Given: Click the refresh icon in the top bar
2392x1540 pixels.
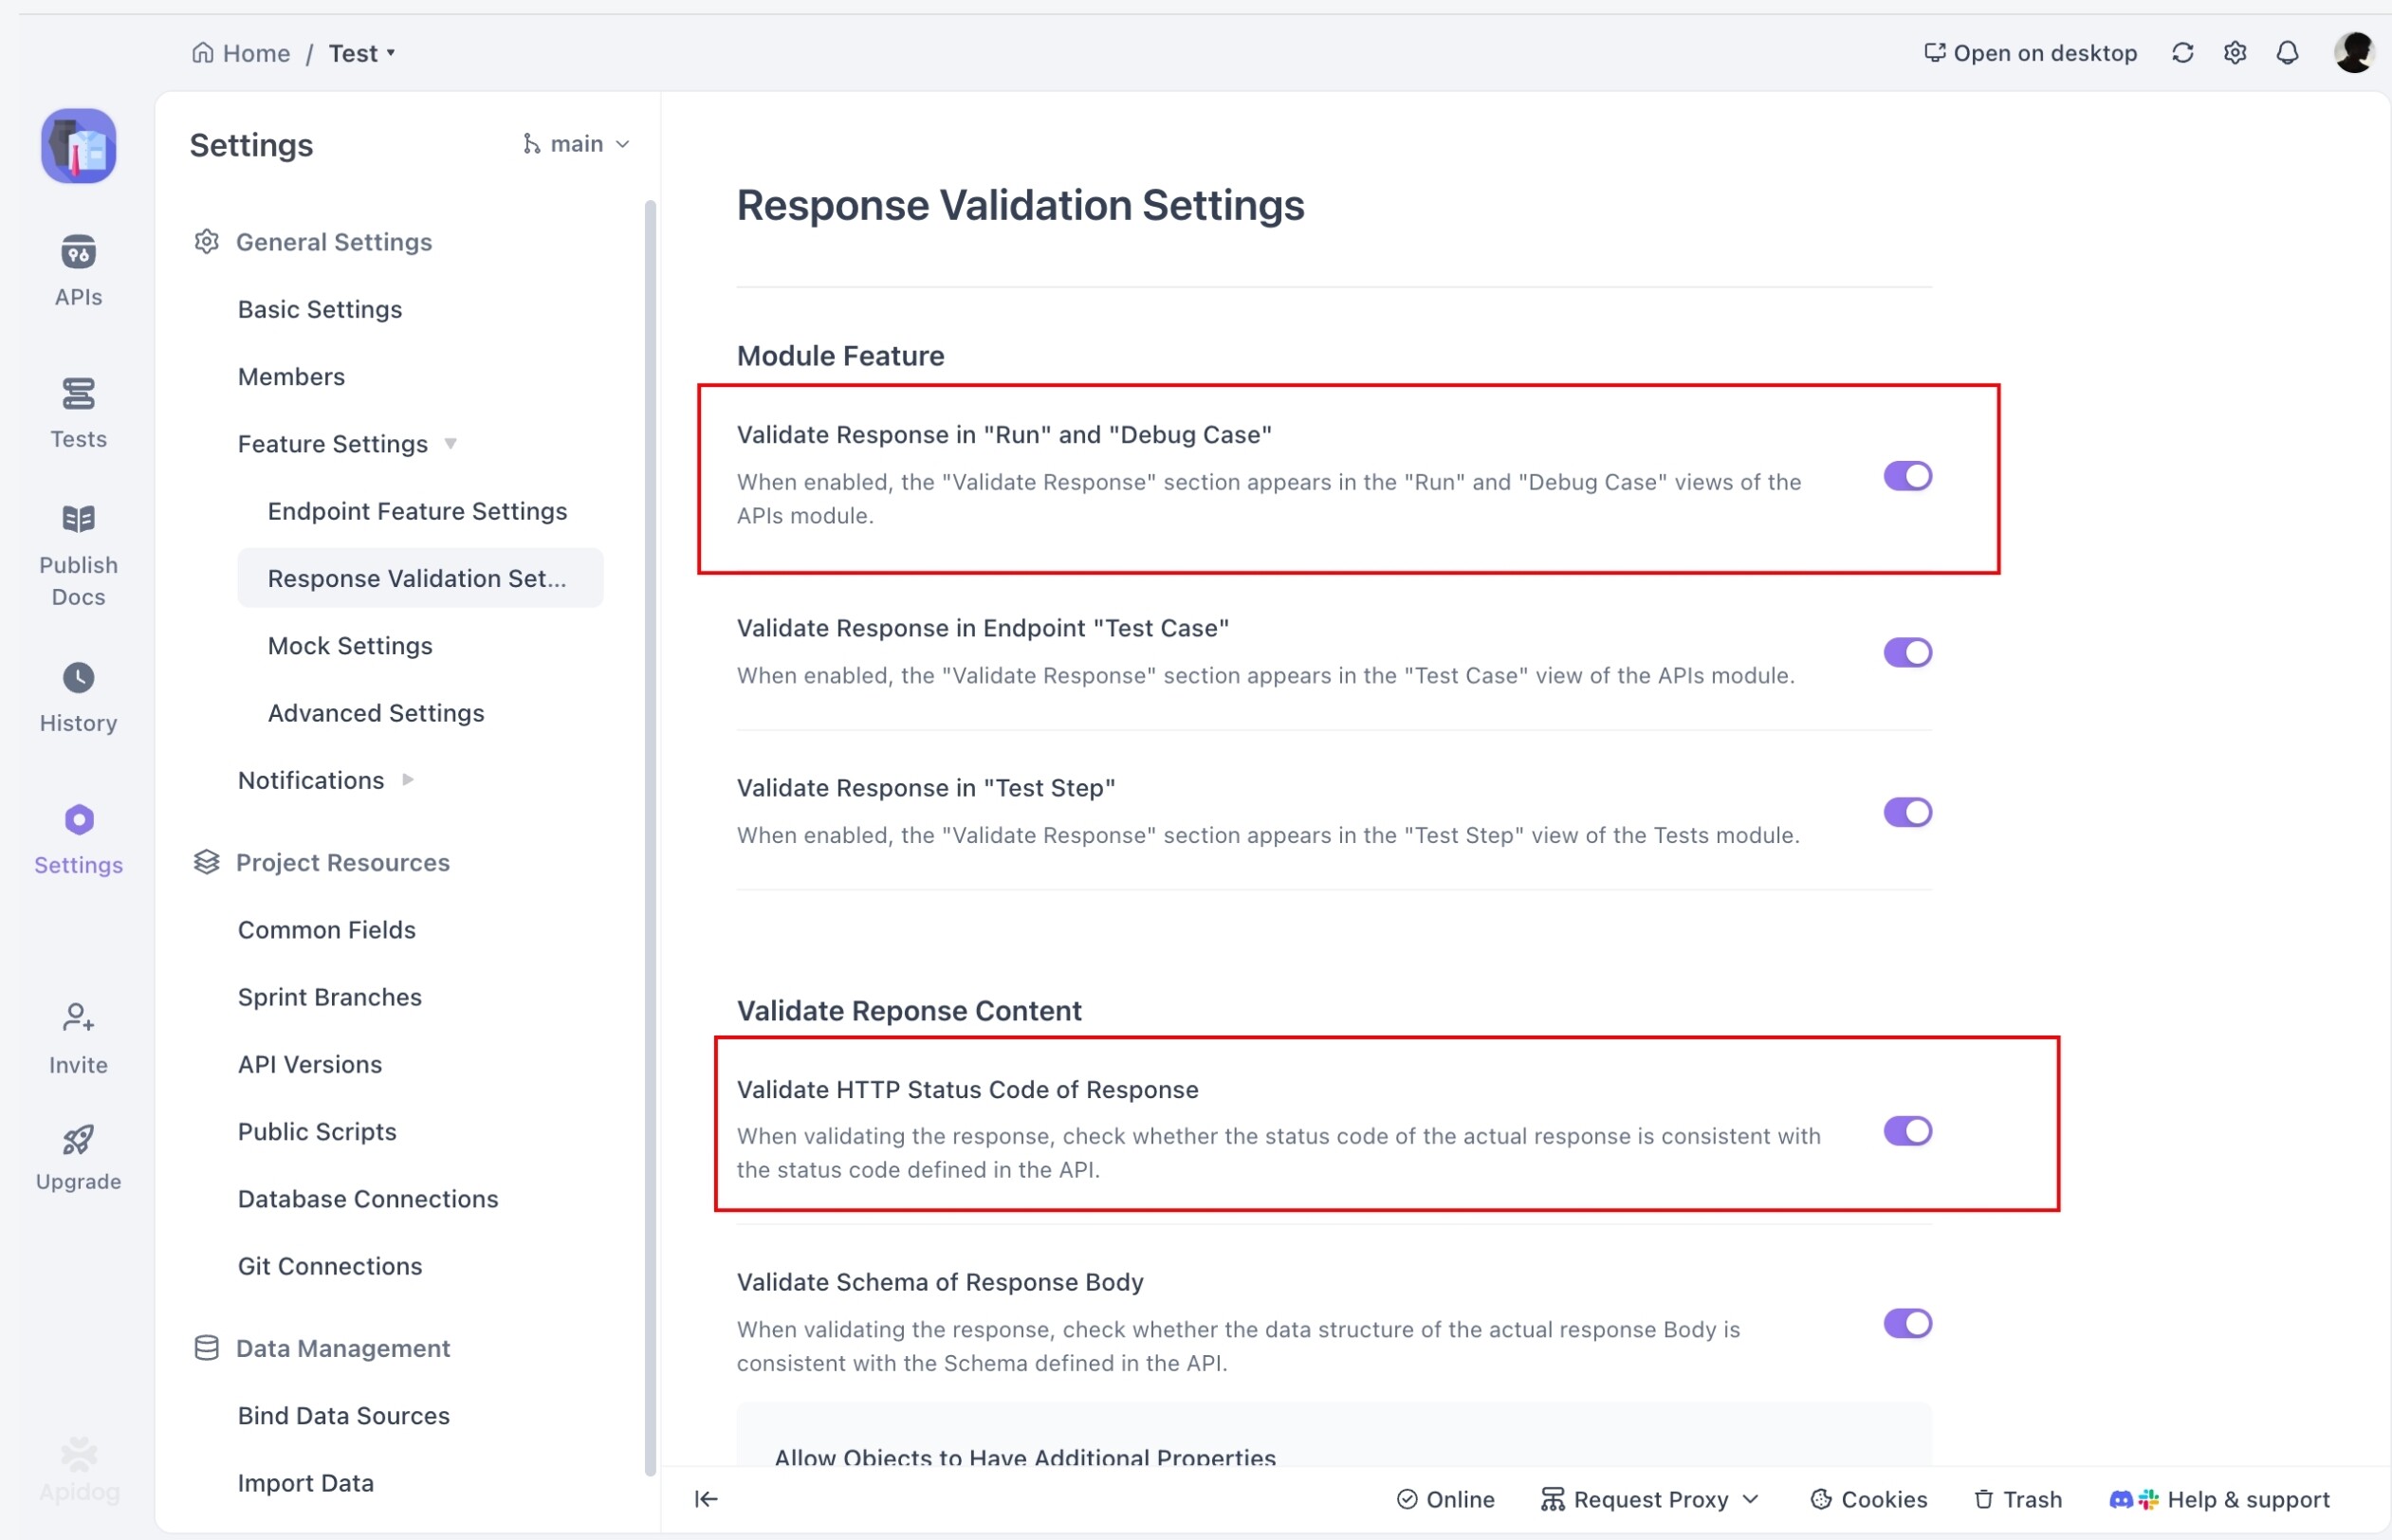Looking at the screenshot, I should tap(2182, 53).
